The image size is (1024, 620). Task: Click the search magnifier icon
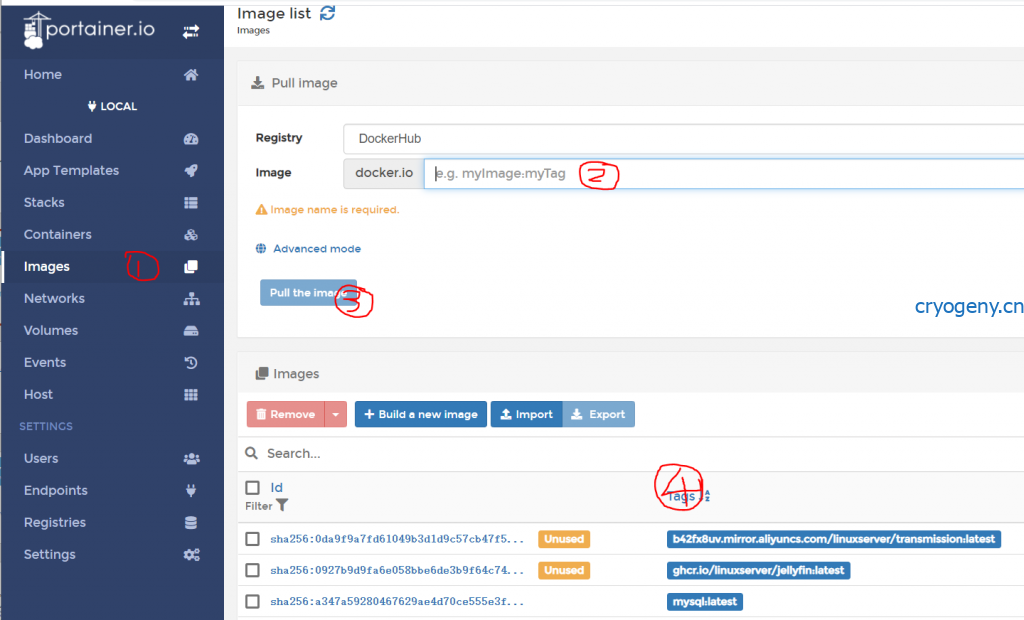coord(251,453)
